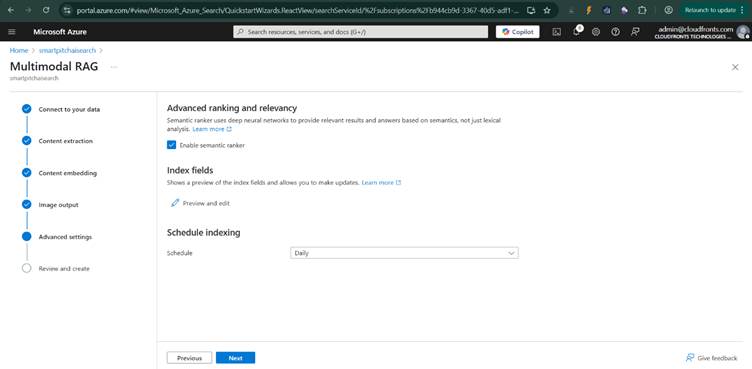Click the Next button
752x369 pixels.
[235, 358]
